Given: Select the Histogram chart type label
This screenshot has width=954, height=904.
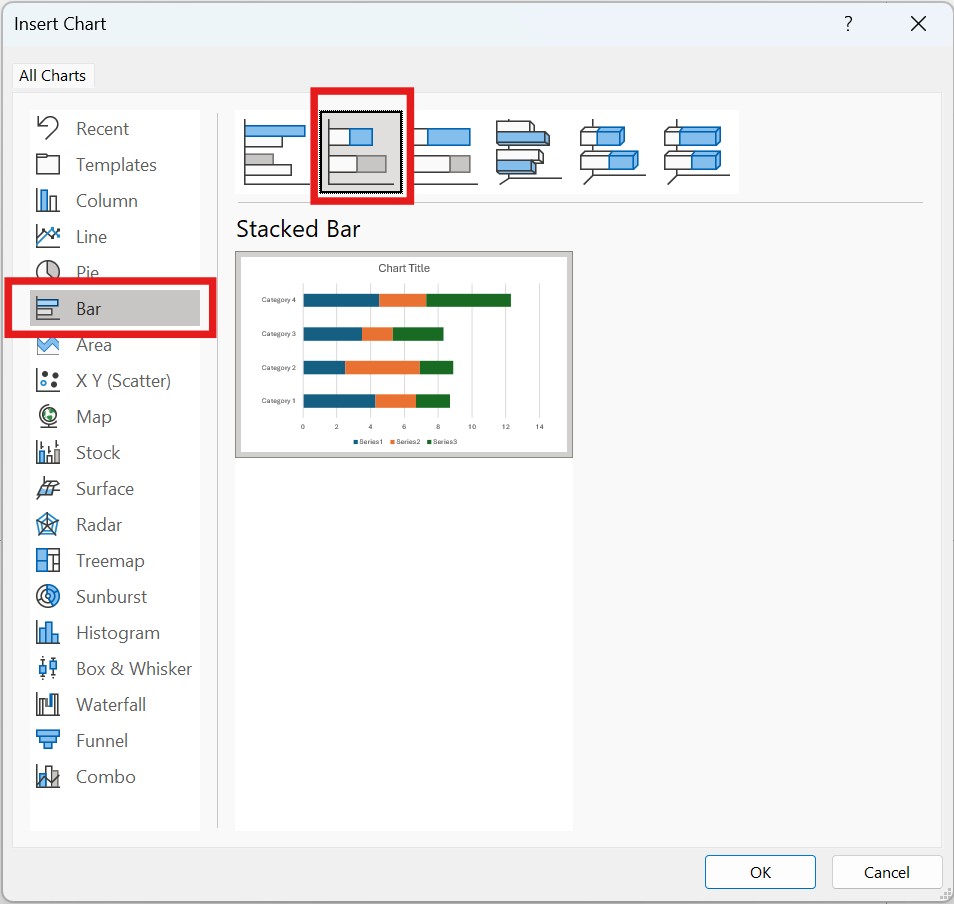Looking at the screenshot, I should [118, 633].
